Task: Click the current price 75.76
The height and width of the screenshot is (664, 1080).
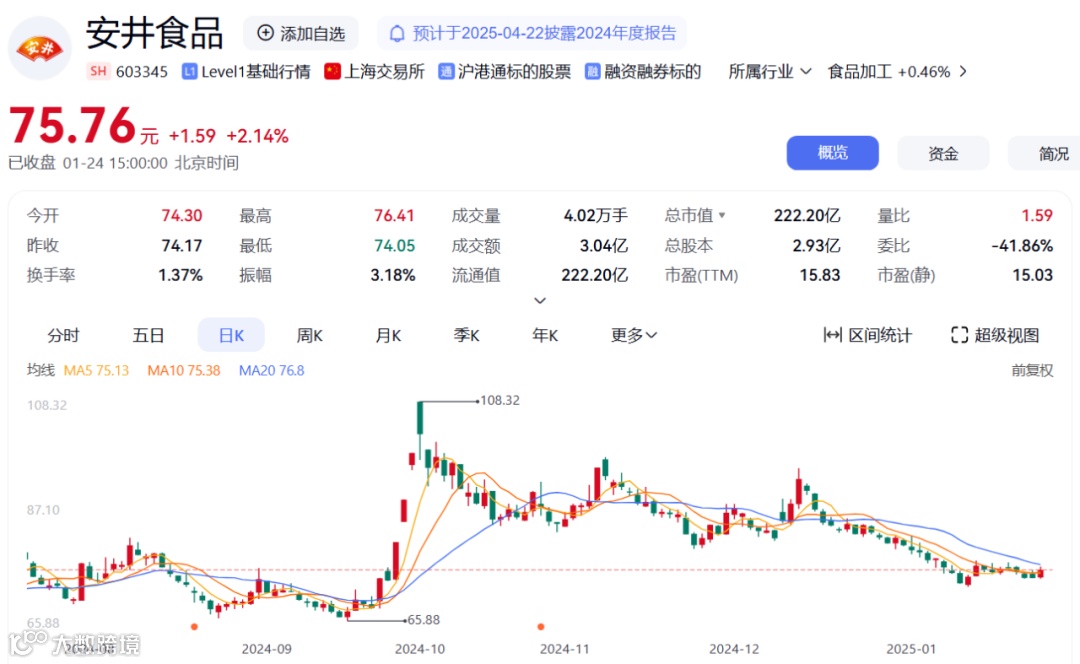Action: pyautogui.click(x=72, y=125)
